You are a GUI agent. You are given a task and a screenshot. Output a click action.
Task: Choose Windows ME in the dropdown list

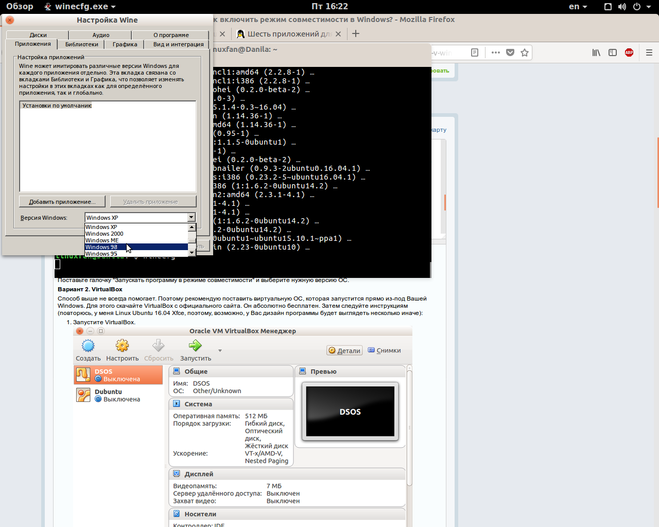136,240
